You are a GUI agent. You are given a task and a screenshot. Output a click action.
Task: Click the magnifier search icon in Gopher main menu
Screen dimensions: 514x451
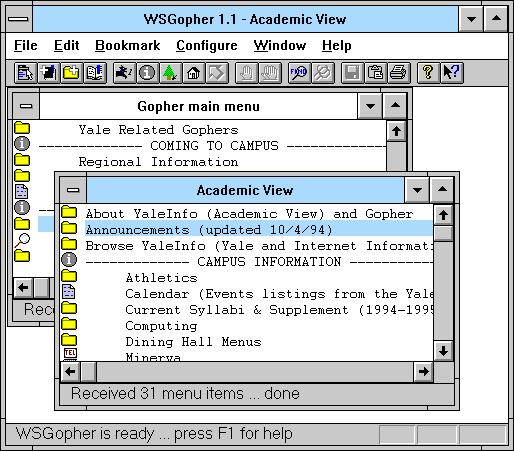(22, 241)
